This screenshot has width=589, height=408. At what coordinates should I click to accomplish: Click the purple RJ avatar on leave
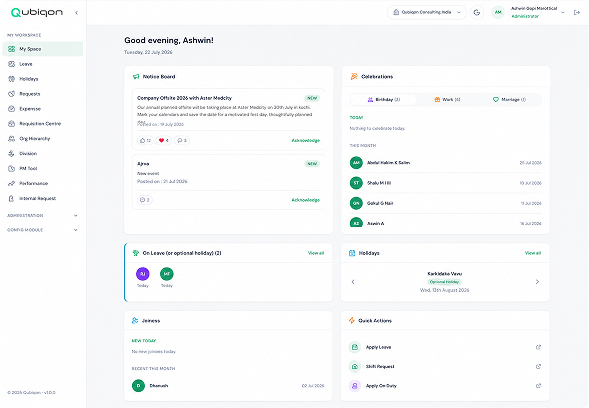pos(143,274)
